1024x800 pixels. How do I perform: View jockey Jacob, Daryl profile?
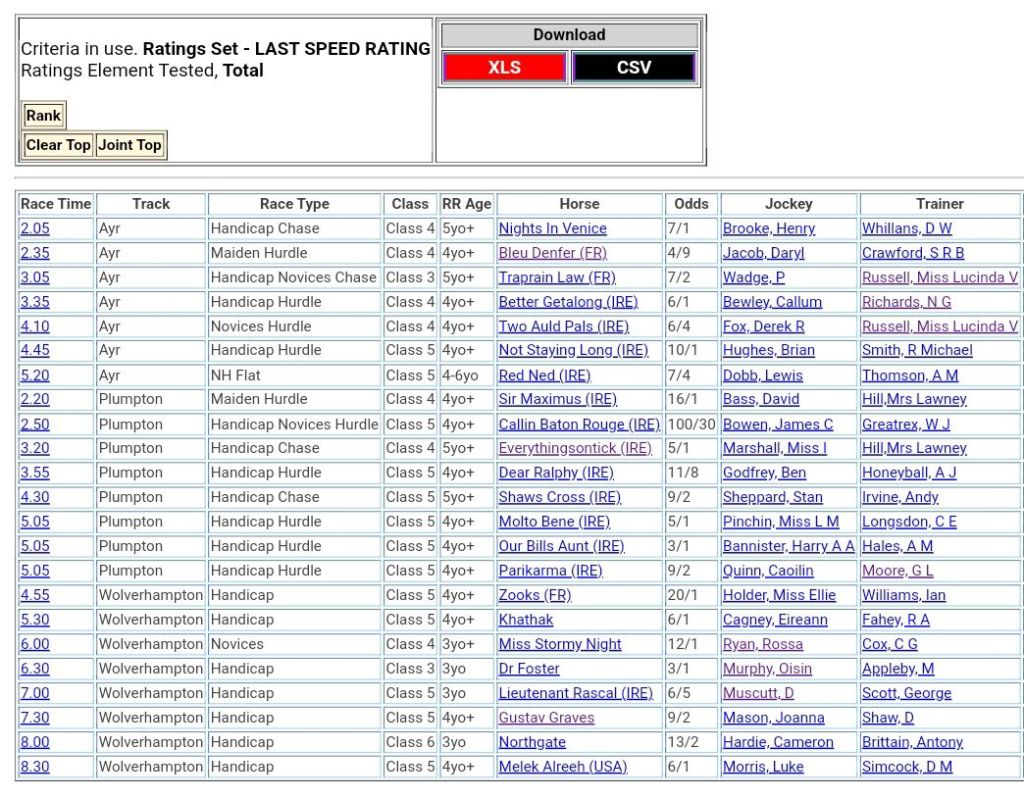point(763,253)
